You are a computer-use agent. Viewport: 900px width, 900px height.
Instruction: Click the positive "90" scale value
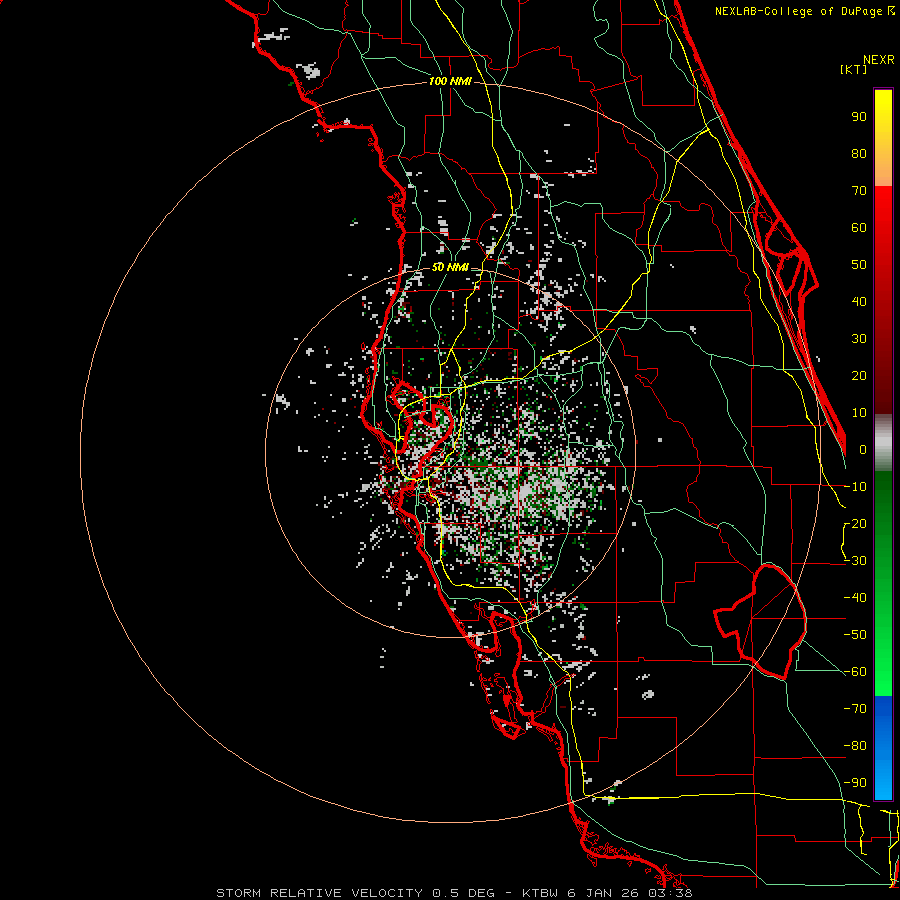[859, 117]
